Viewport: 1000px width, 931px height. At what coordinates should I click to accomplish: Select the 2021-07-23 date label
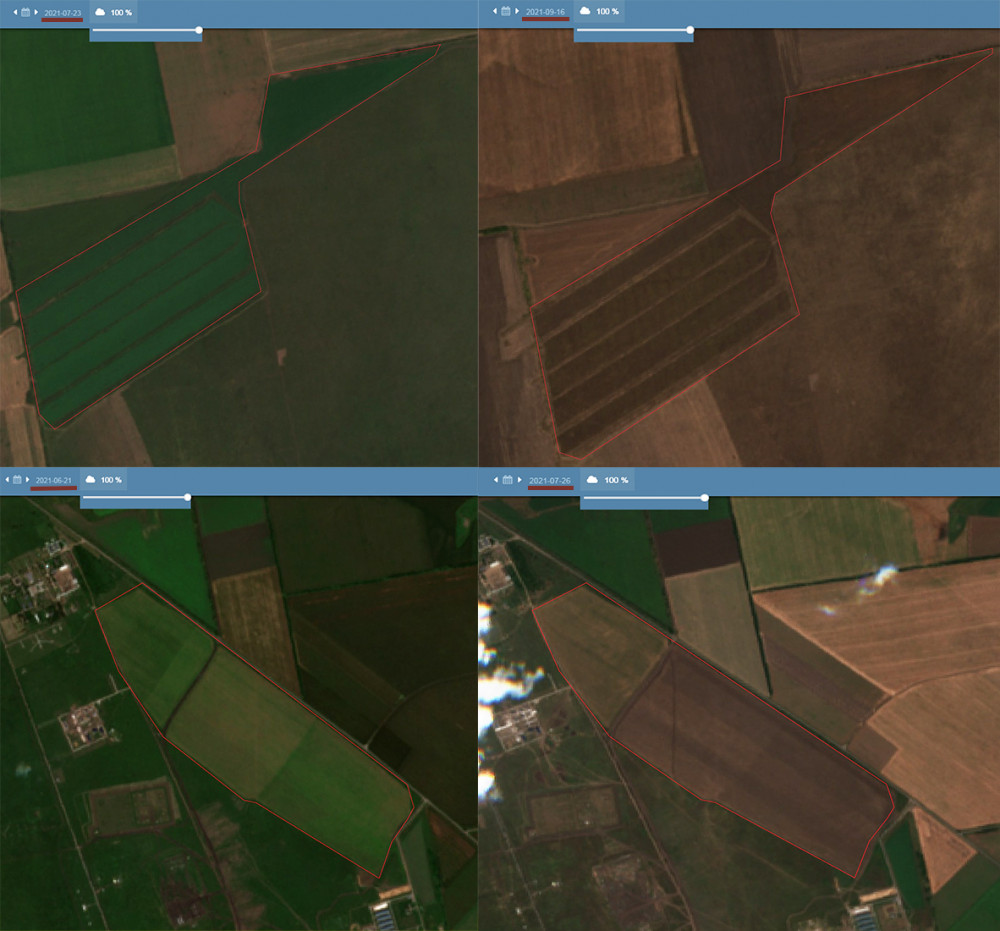click(x=63, y=12)
